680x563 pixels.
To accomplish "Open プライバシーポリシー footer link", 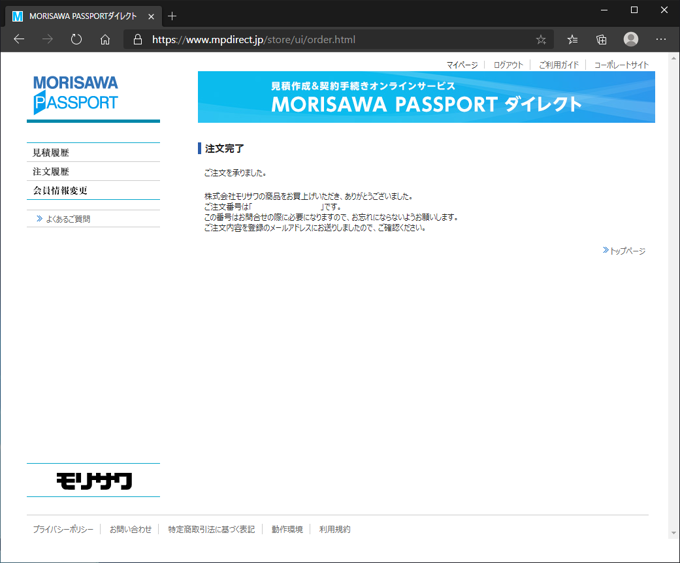I will (x=63, y=529).
